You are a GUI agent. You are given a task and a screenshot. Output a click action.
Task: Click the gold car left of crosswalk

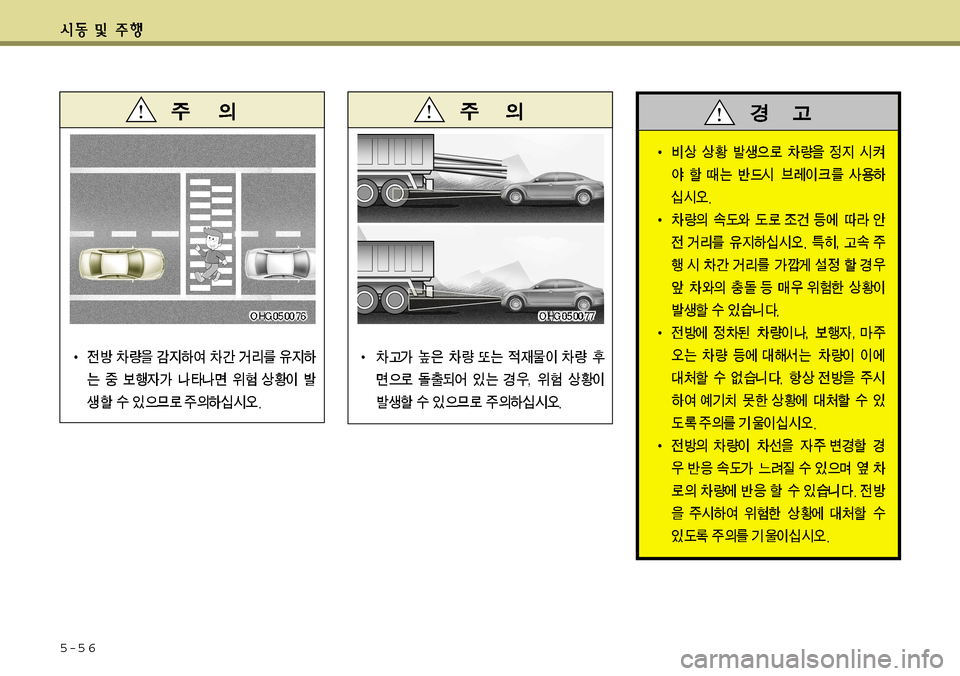(x=122, y=265)
